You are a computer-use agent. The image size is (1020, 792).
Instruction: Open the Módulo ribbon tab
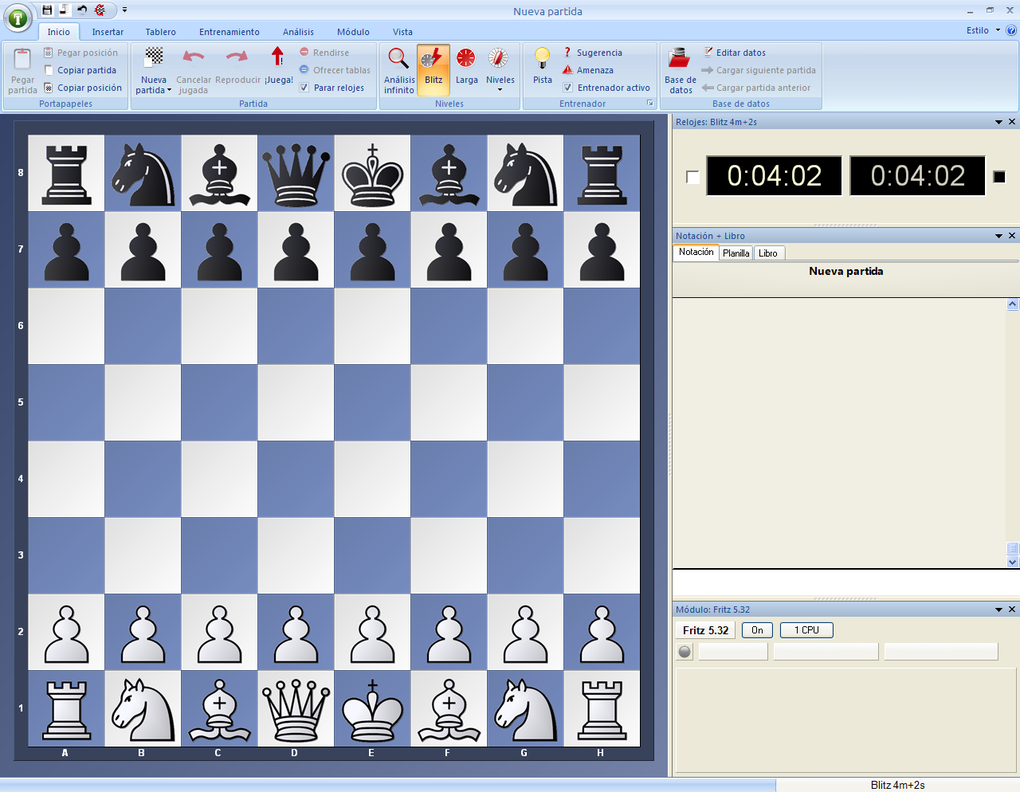tap(353, 32)
